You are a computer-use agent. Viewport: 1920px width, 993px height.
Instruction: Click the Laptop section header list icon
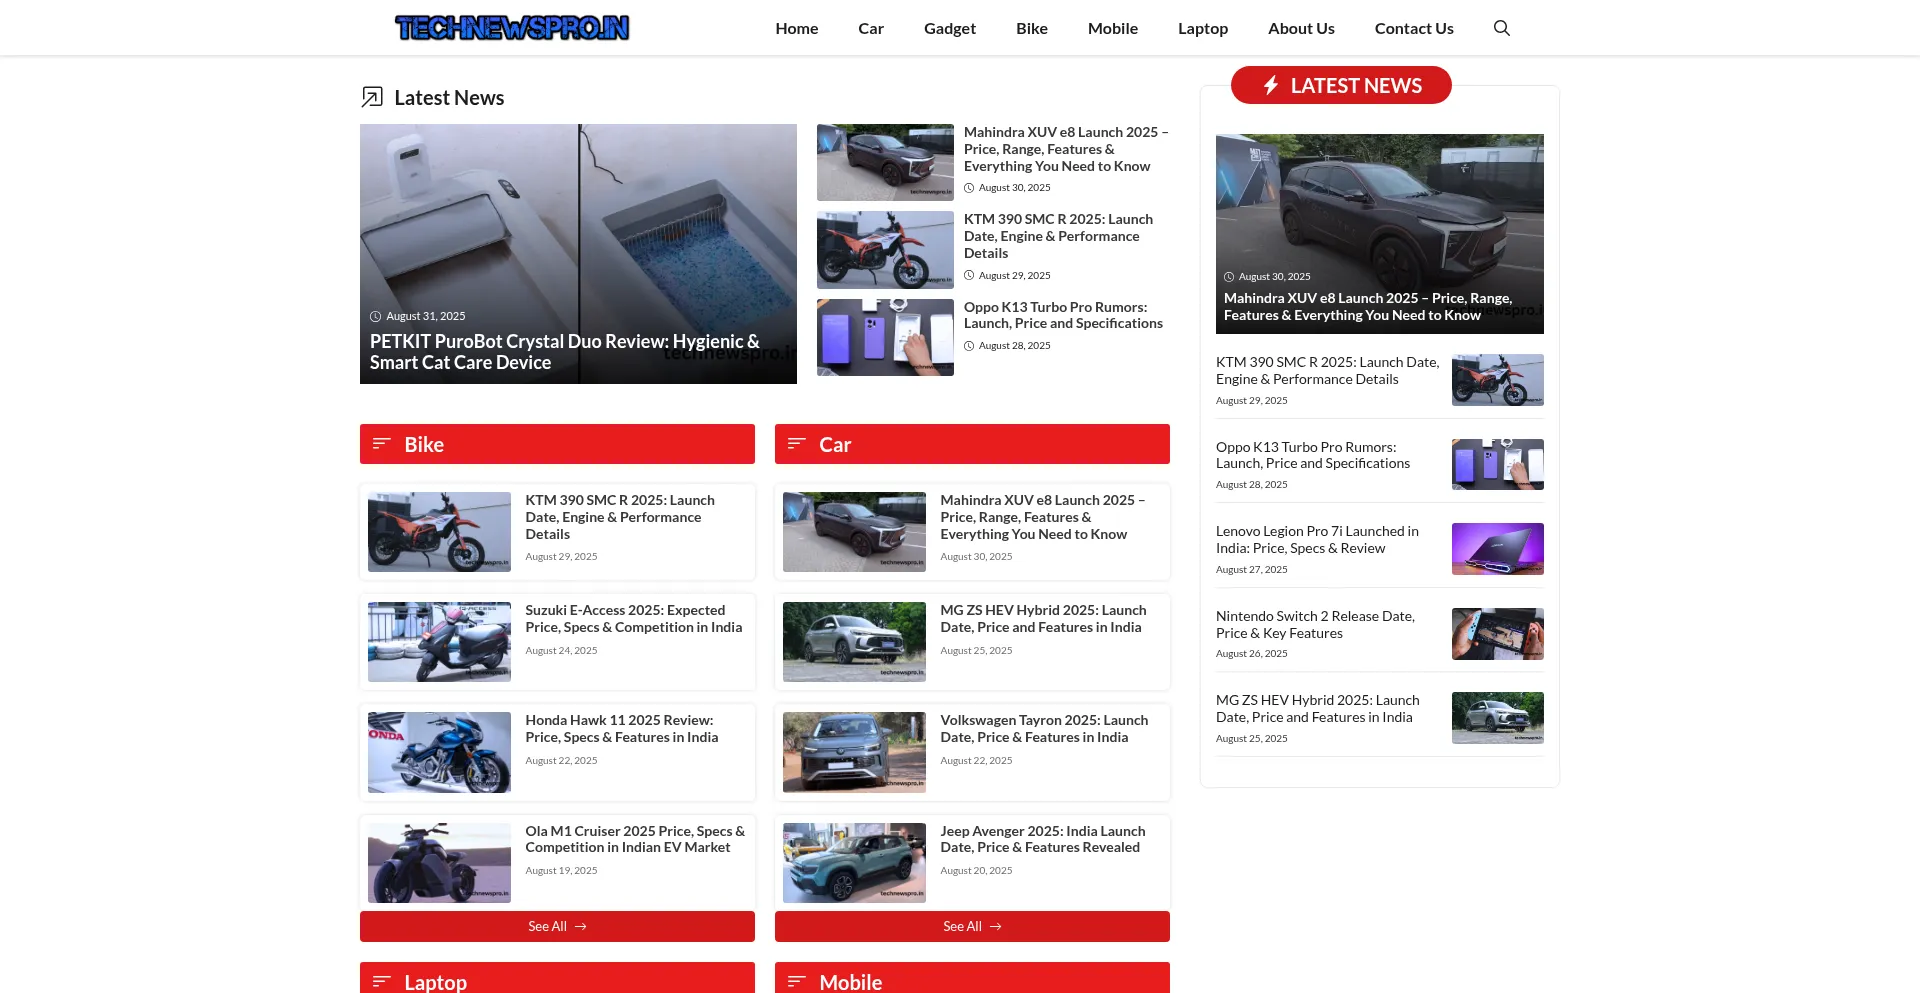coord(381,982)
